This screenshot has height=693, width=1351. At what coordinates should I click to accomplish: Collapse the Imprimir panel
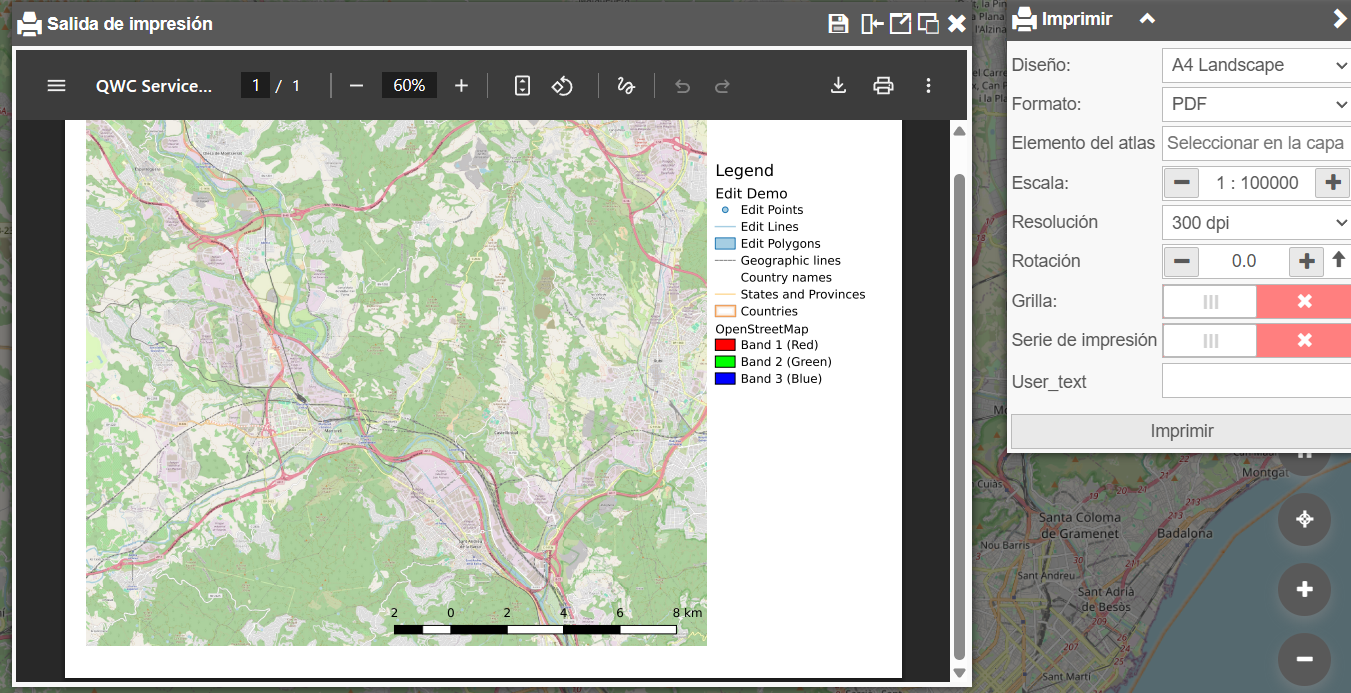point(1148,19)
